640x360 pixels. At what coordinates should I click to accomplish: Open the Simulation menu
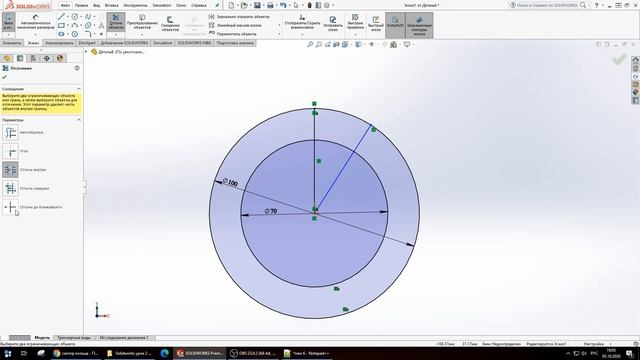pos(162,5)
